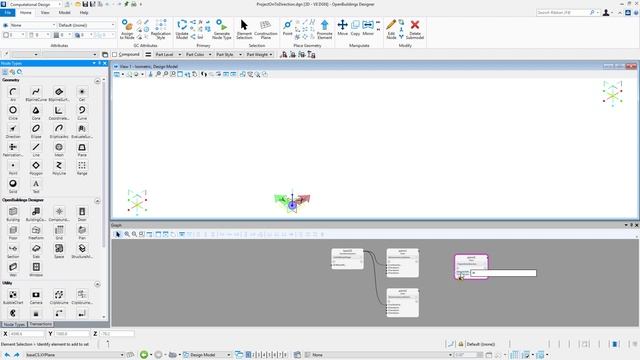Select the Camera utility node
Image resolution: width=640 pixels, height=360 pixels.
(36, 297)
